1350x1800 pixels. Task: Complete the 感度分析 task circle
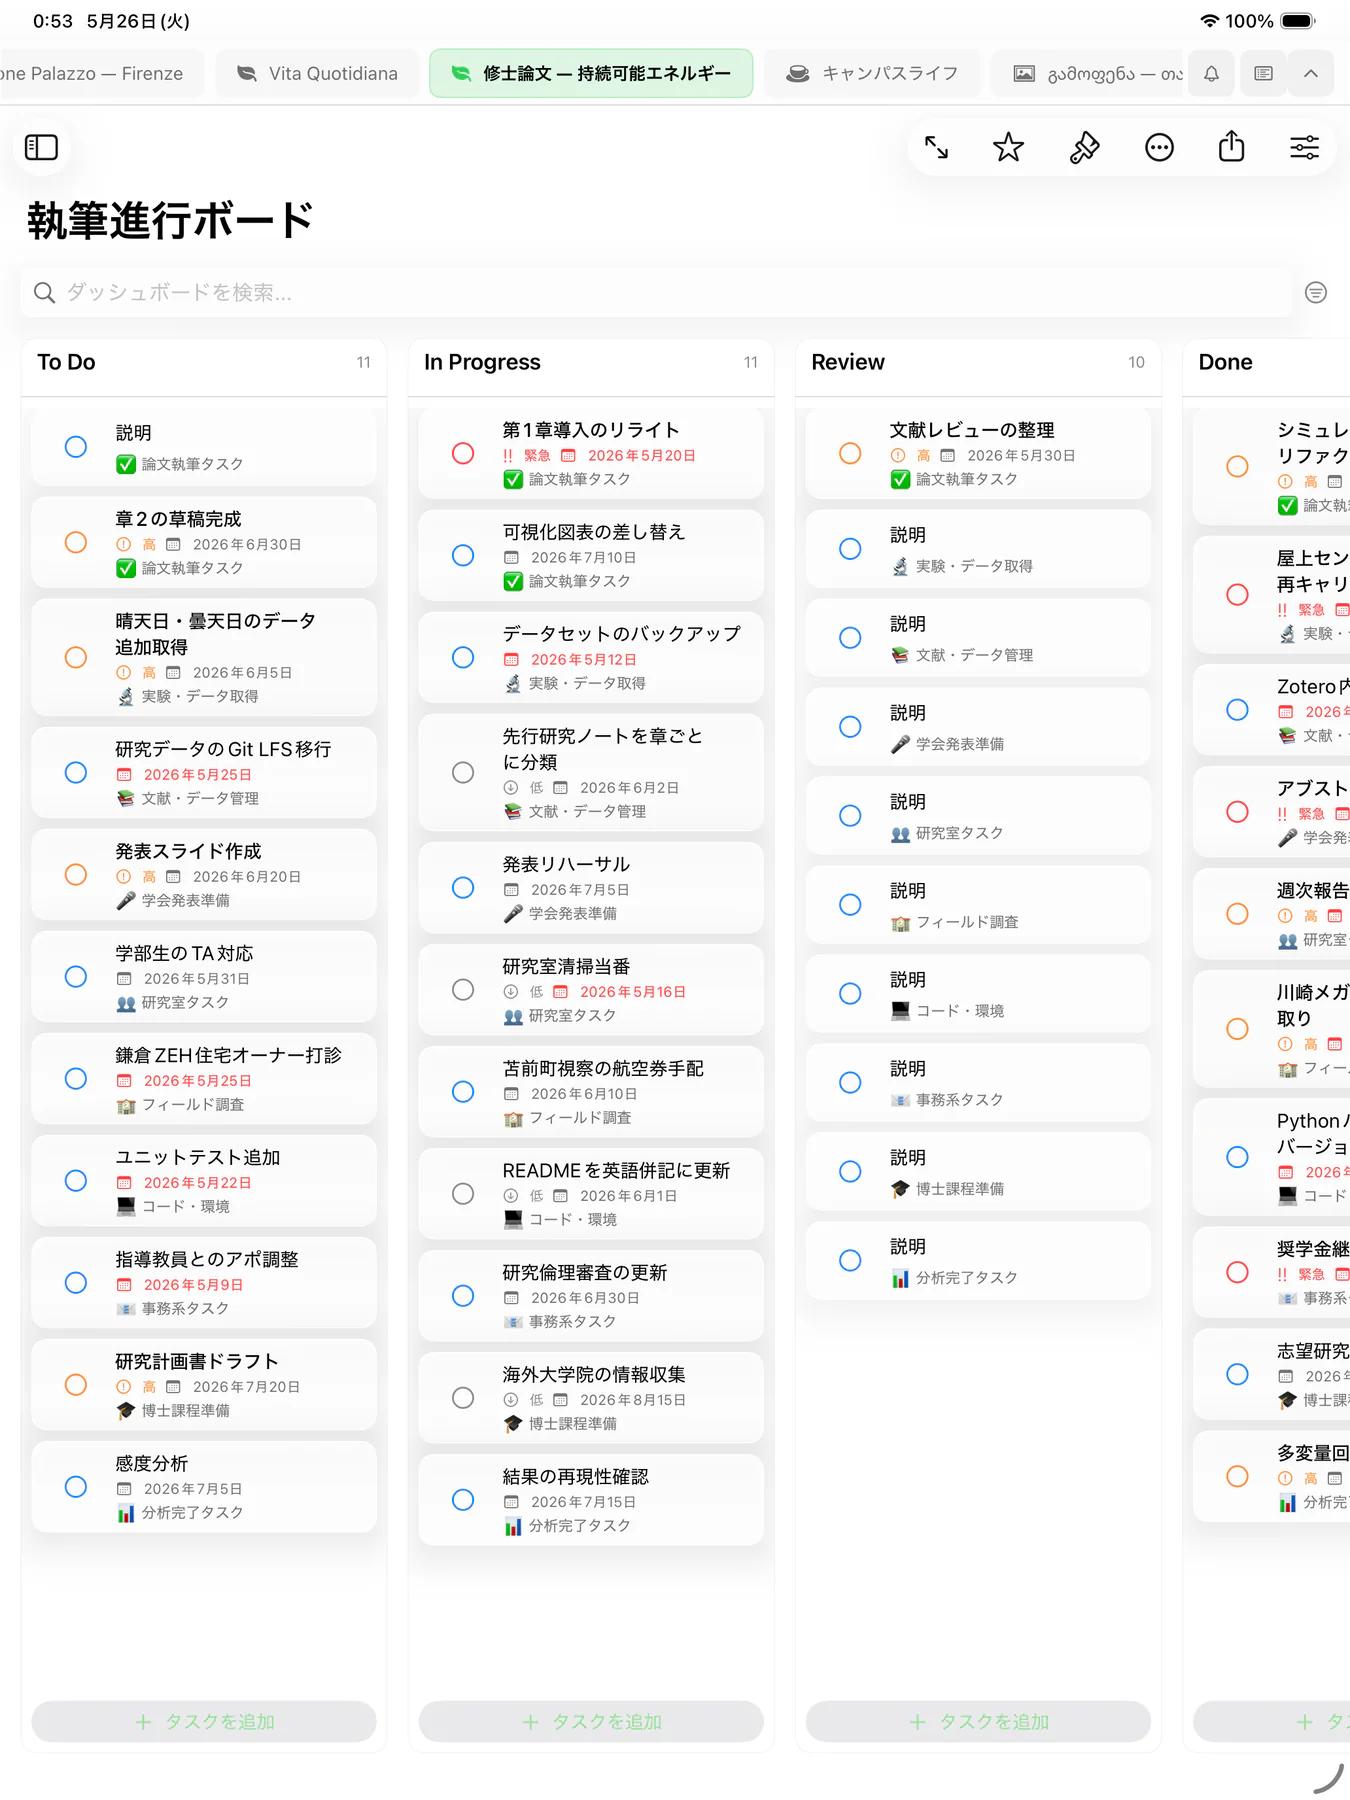(x=76, y=1487)
